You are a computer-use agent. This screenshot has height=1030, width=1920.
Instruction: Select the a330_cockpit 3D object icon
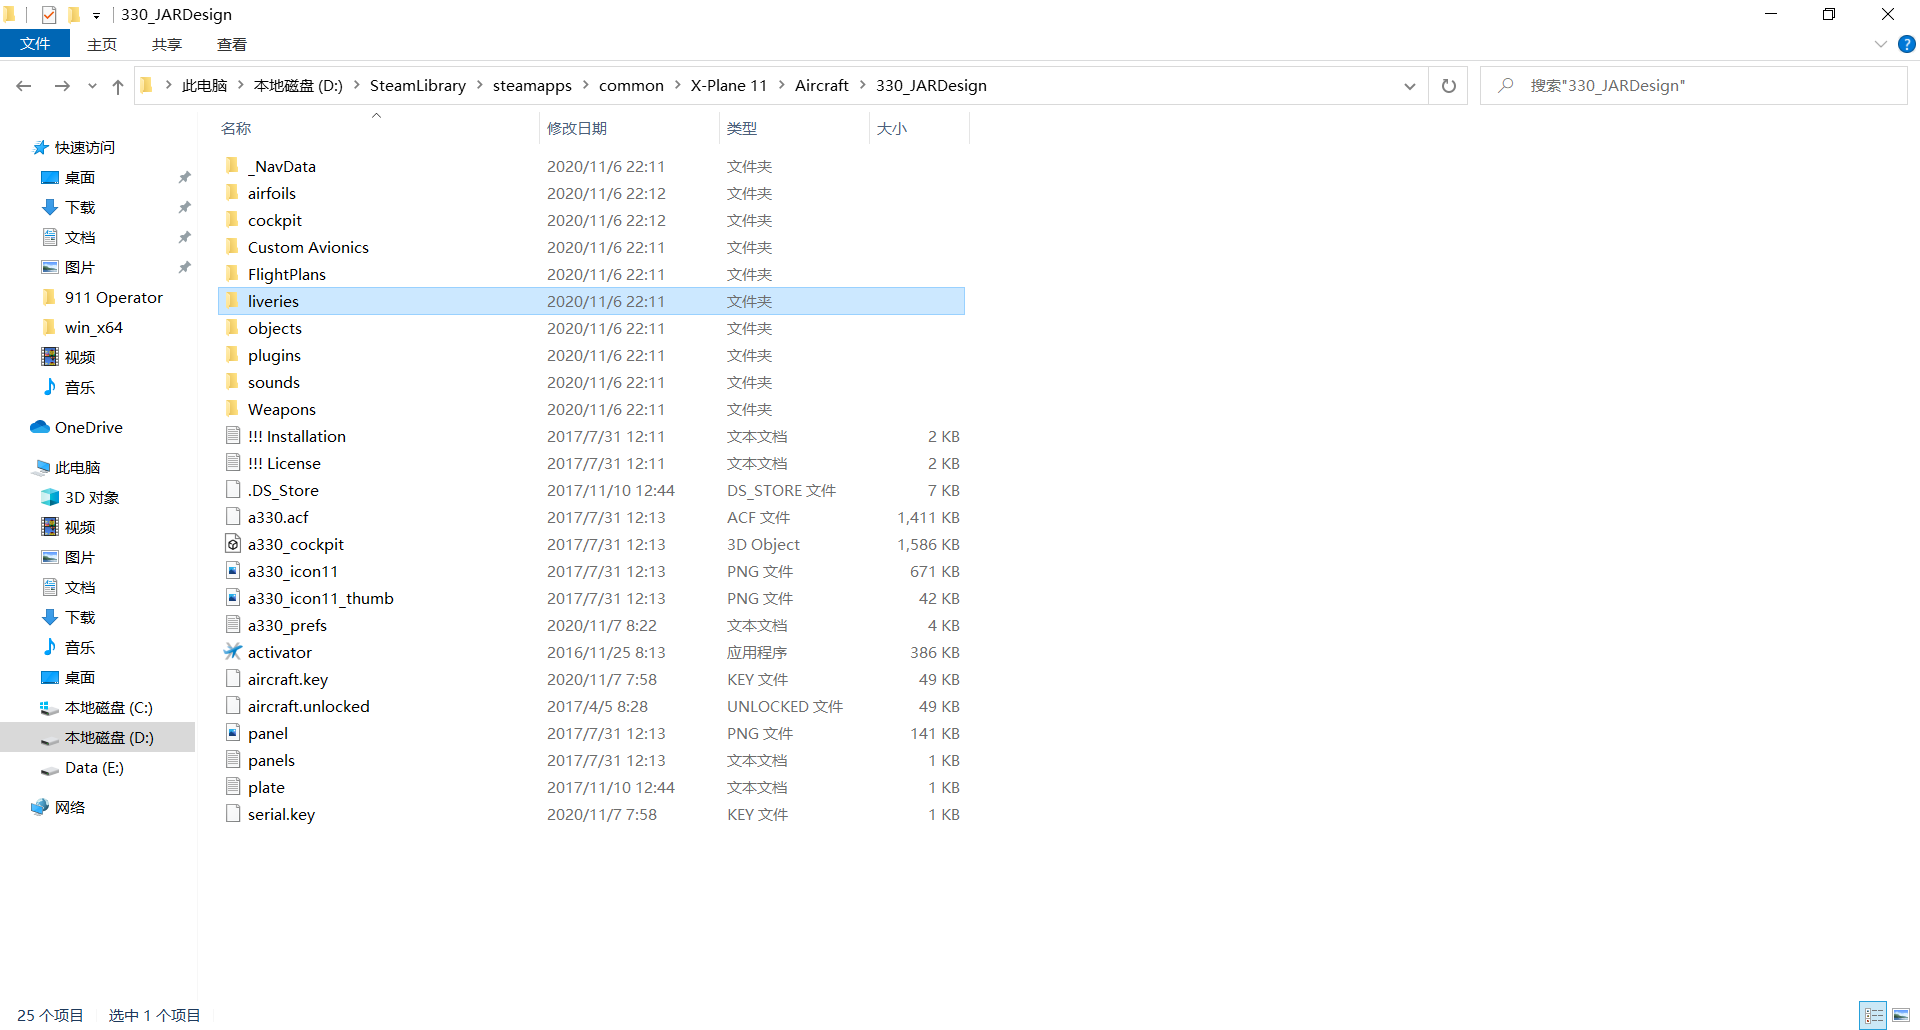tap(232, 544)
